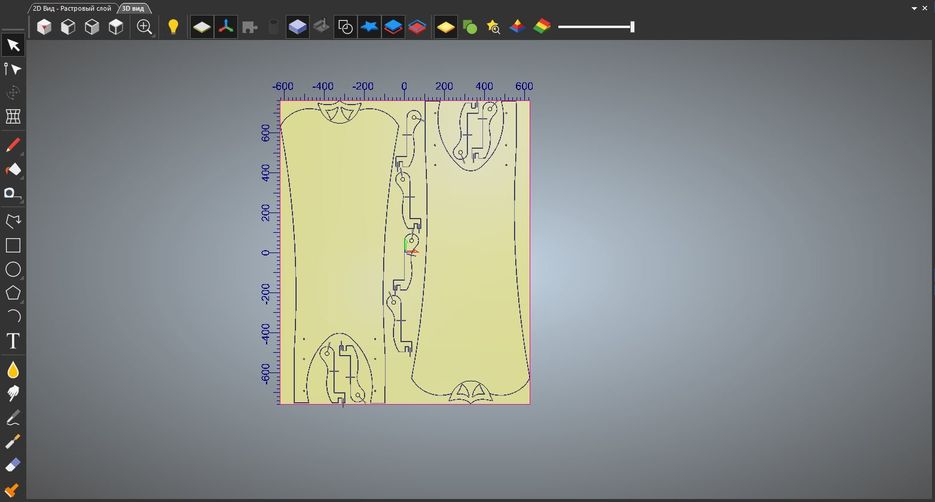Activate the node editing tool
The width and height of the screenshot is (935, 502).
13,69
